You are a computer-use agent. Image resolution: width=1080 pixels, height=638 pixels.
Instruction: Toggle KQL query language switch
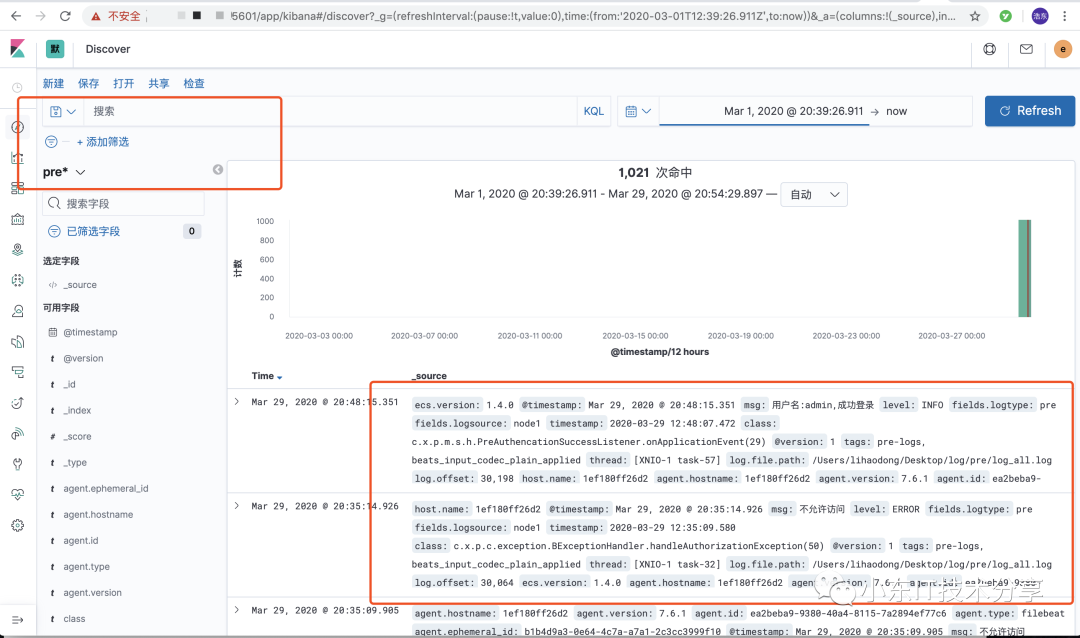point(594,111)
